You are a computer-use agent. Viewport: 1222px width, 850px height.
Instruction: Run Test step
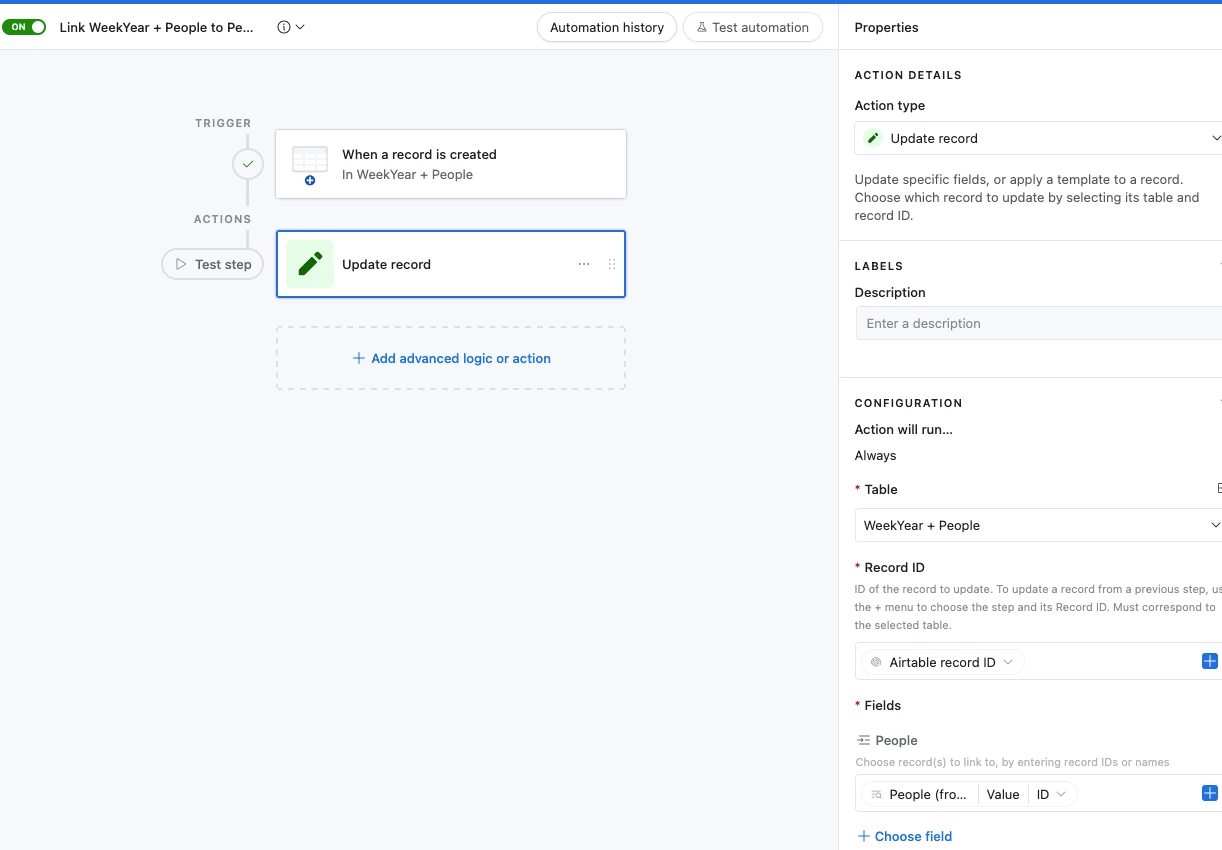213,264
